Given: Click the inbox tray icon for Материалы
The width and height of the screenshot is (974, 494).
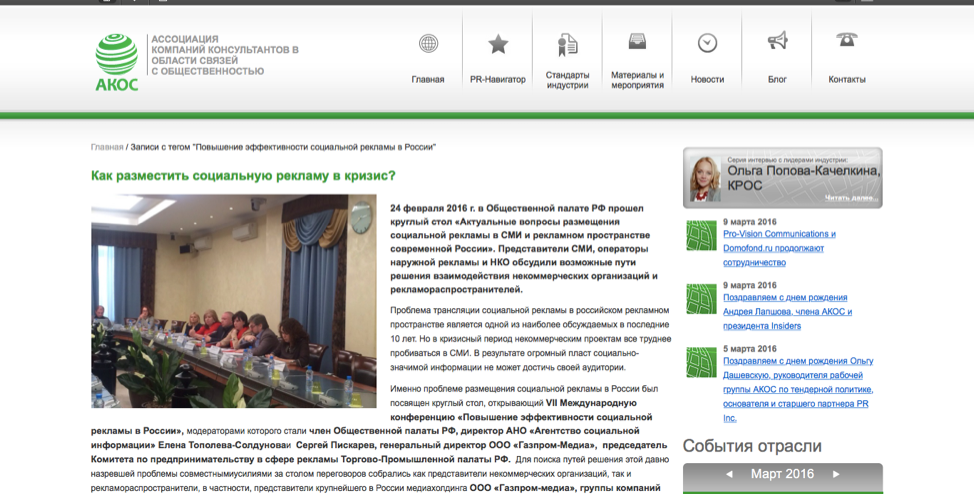Looking at the screenshot, I should coord(637,42).
